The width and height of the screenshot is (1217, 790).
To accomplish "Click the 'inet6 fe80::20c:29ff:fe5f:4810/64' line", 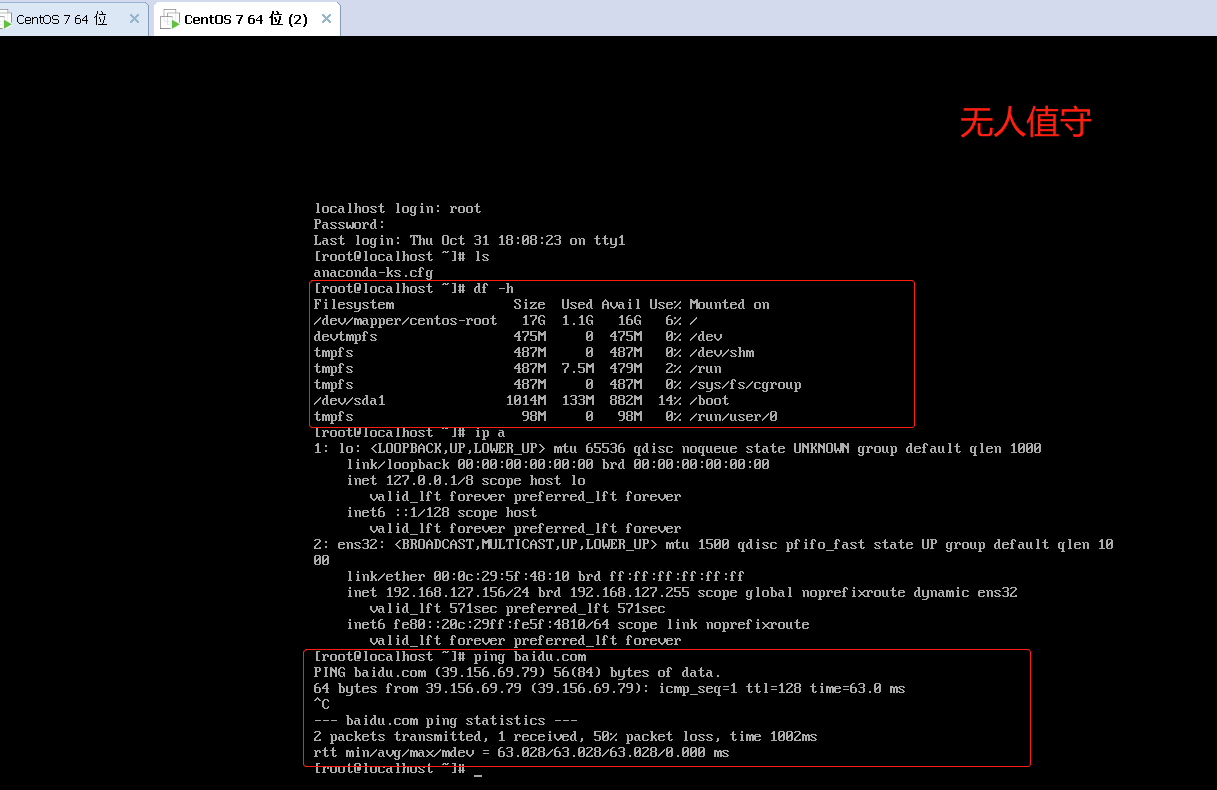I will (x=578, y=624).
